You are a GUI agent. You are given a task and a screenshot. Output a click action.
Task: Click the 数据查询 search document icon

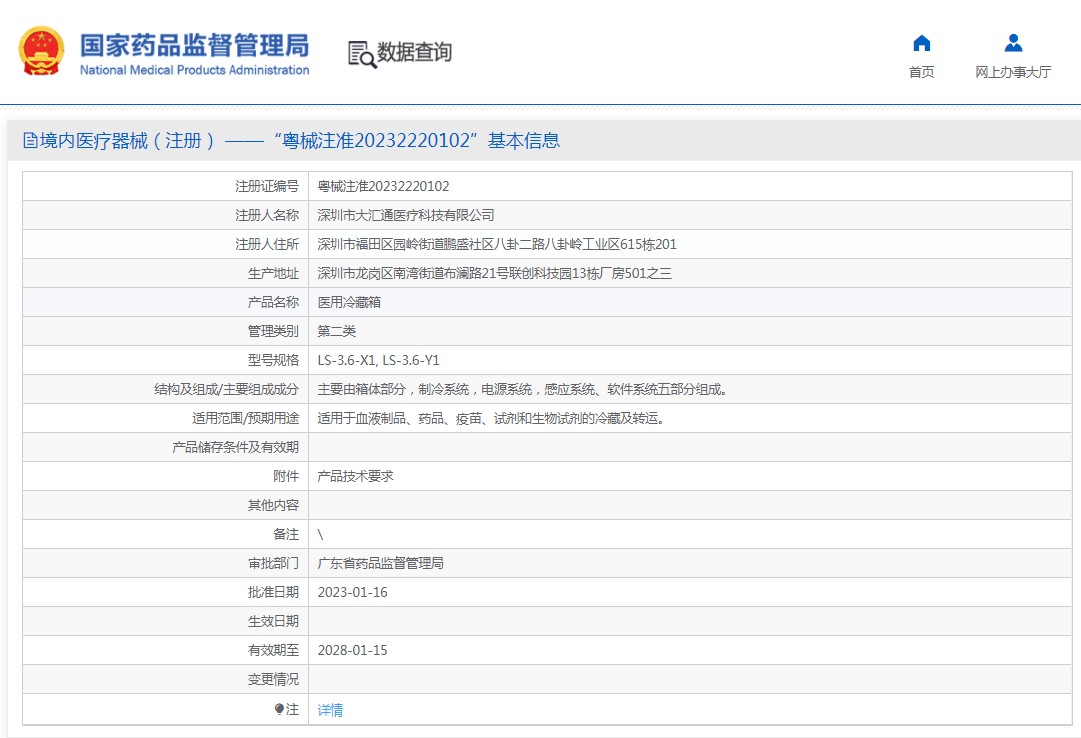pos(361,54)
